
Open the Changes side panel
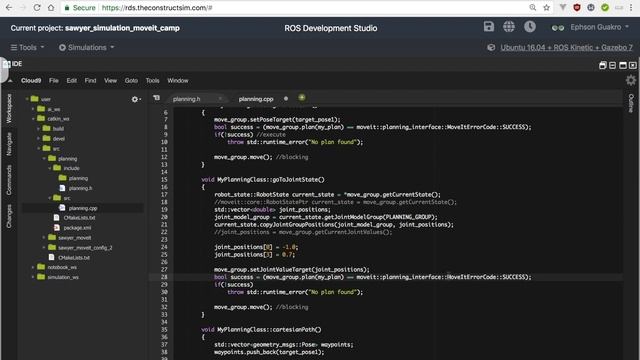click(9, 216)
